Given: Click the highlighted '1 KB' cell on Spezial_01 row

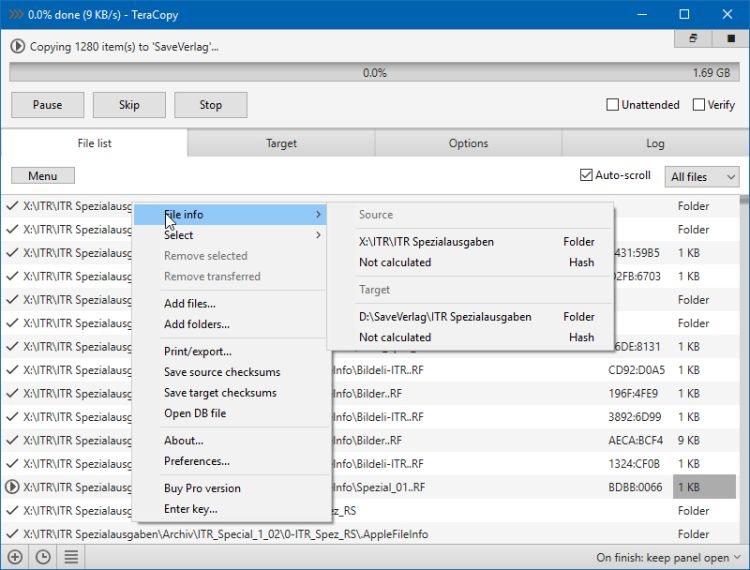Looking at the screenshot, I should point(704,487).
